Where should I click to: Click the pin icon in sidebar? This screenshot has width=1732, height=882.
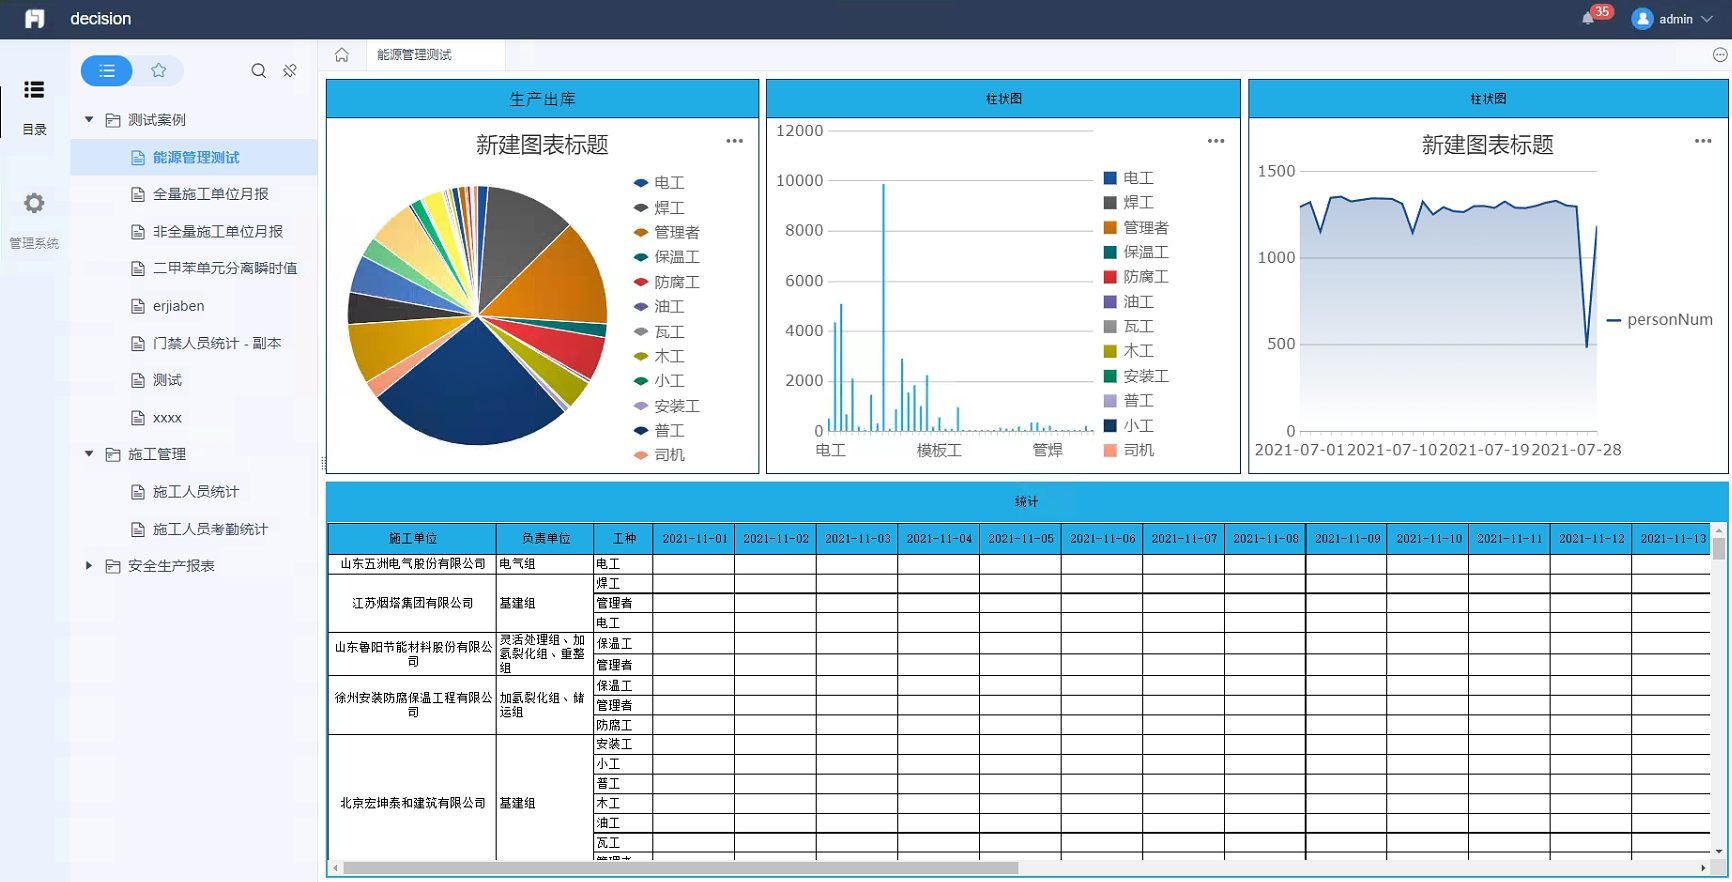(x=290, y=71)
